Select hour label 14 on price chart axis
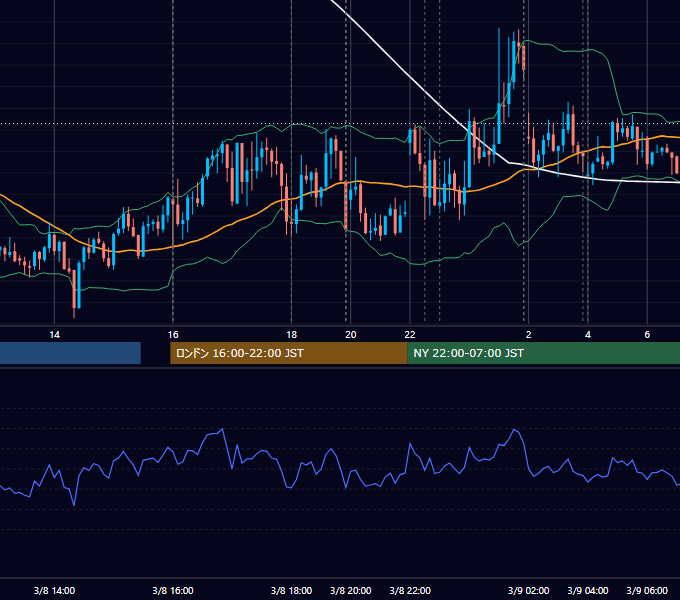Screen dimensions: 680x600 (x=54, y=335)
